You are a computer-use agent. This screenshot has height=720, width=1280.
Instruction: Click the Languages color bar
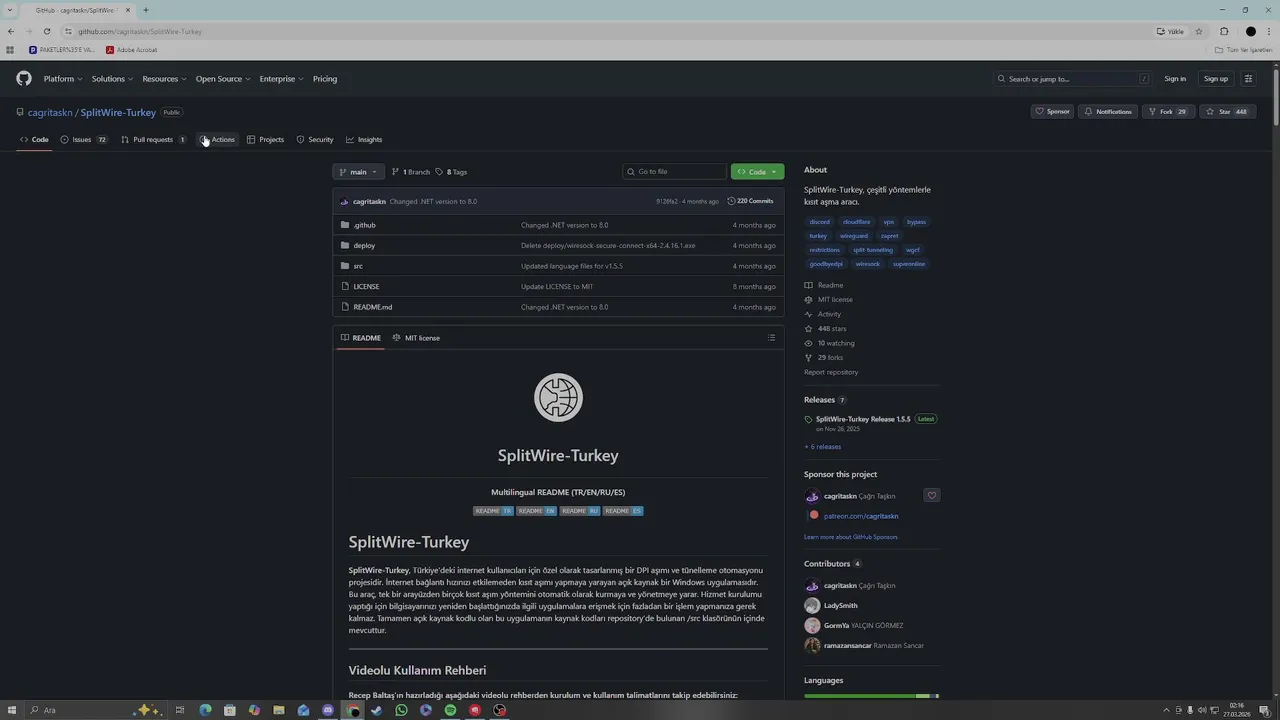[x=871, y=696]
